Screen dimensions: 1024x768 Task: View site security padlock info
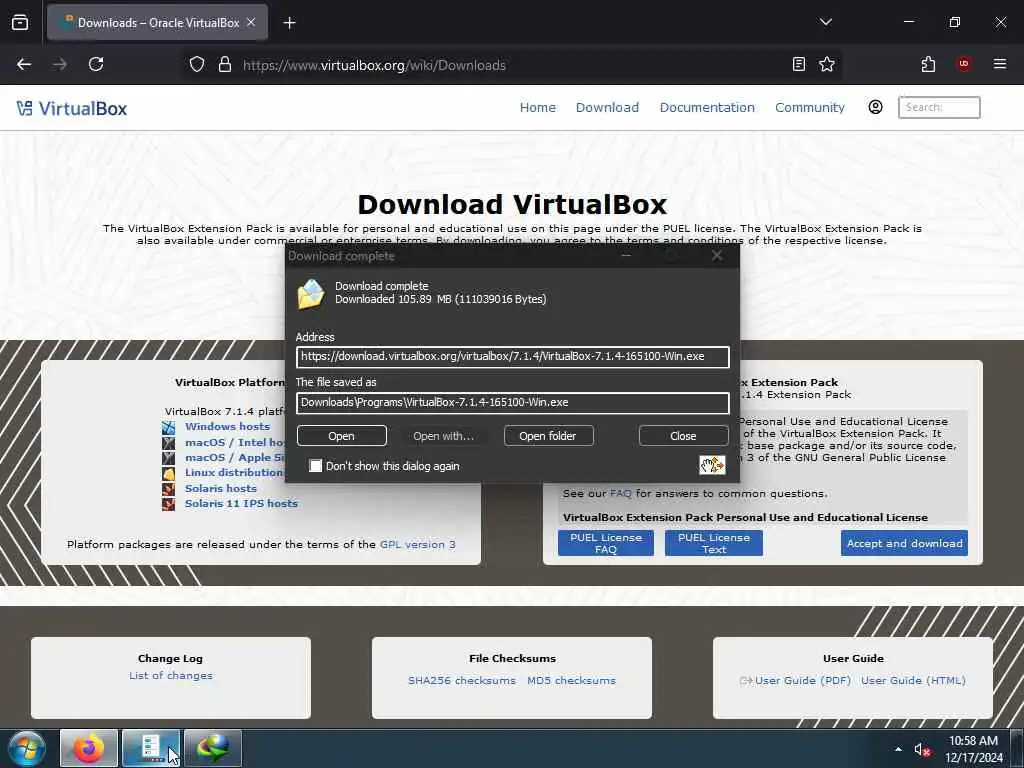[225, 65]
